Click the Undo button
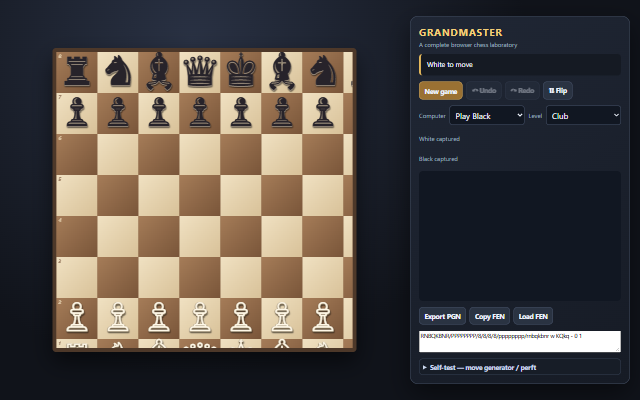 484,91
